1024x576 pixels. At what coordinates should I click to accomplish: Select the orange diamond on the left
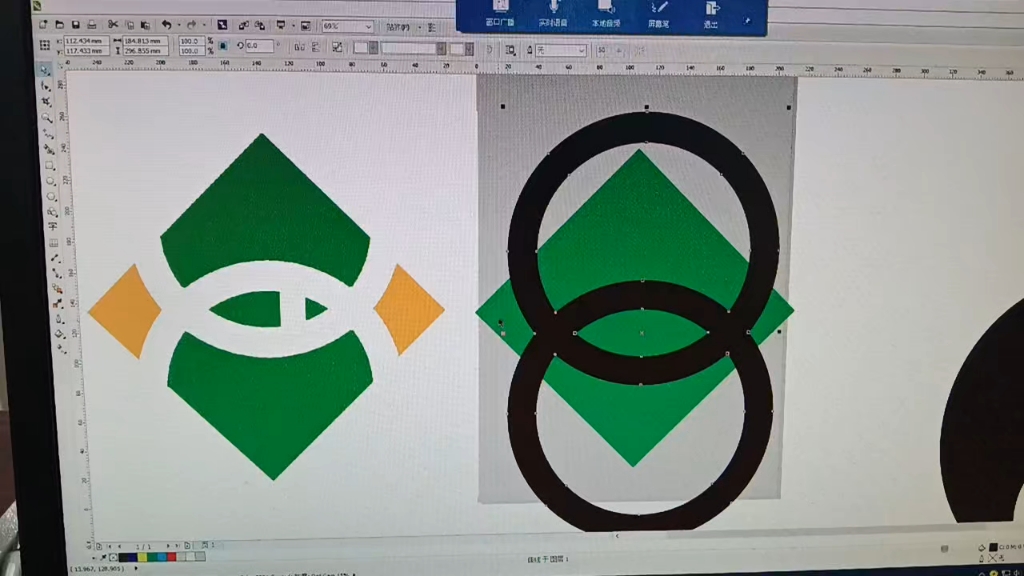(125, 312)
